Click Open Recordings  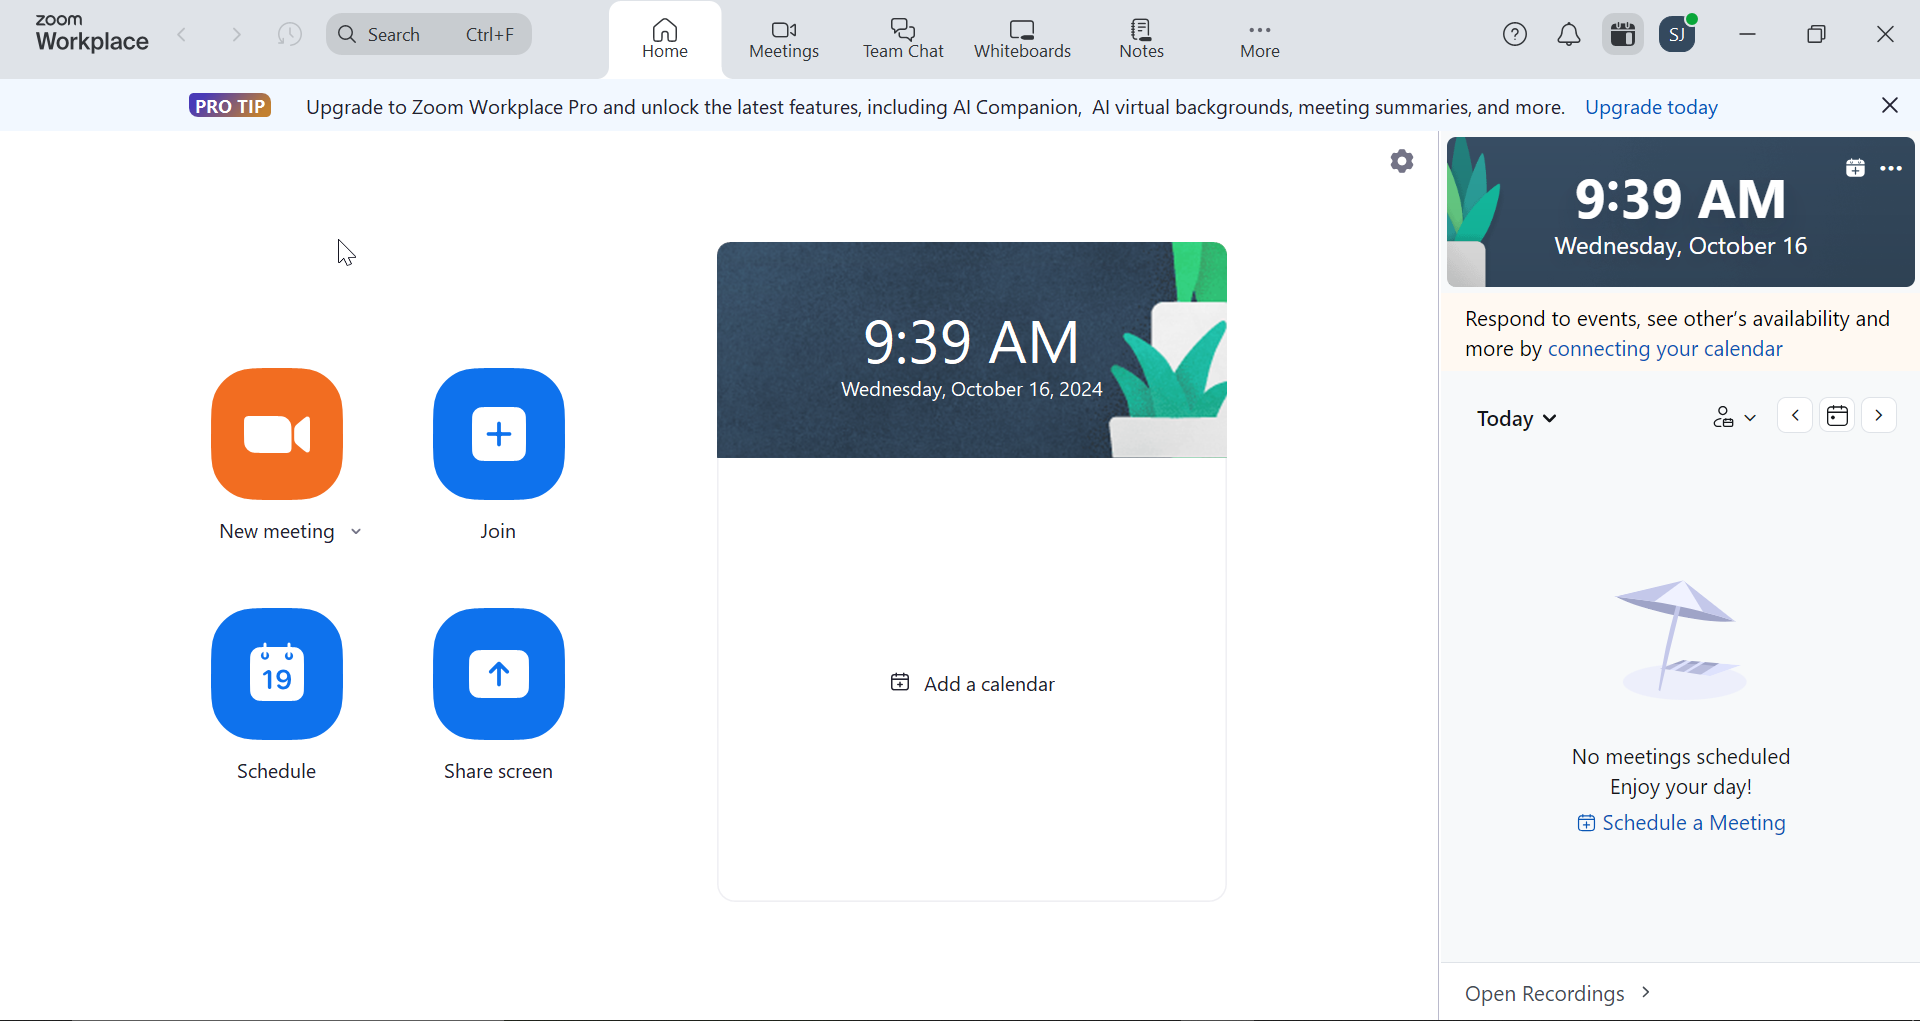[x=1544, y=993]
